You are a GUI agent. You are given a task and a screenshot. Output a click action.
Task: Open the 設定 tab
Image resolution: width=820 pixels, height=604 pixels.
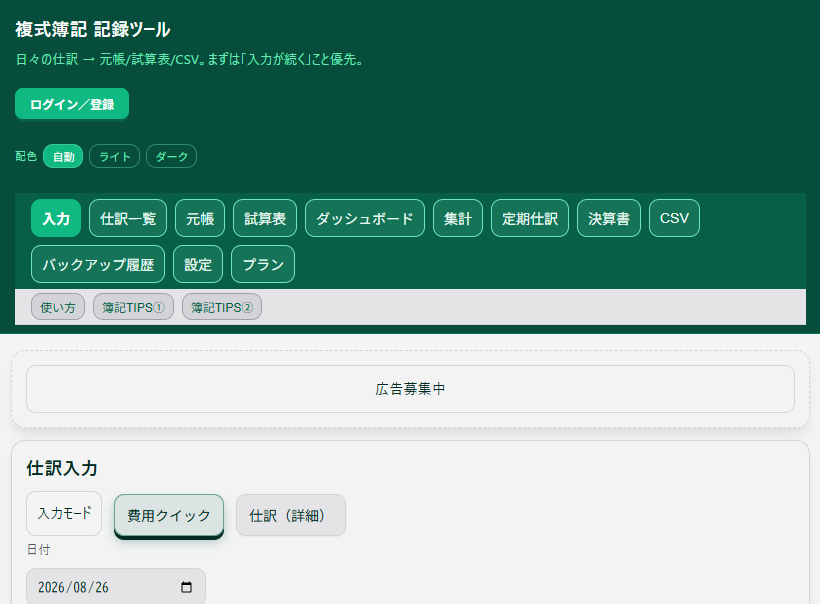coord(198,264)
